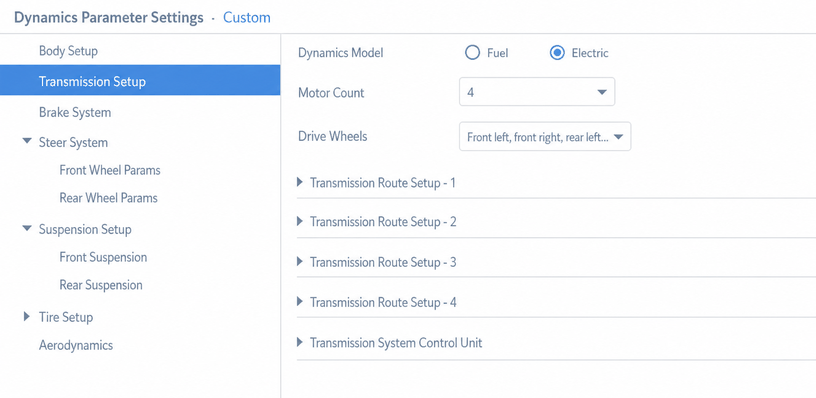816x398 pixels.
Task: Select the Fuel dynamics model radio button
Action: click(472, 53)
